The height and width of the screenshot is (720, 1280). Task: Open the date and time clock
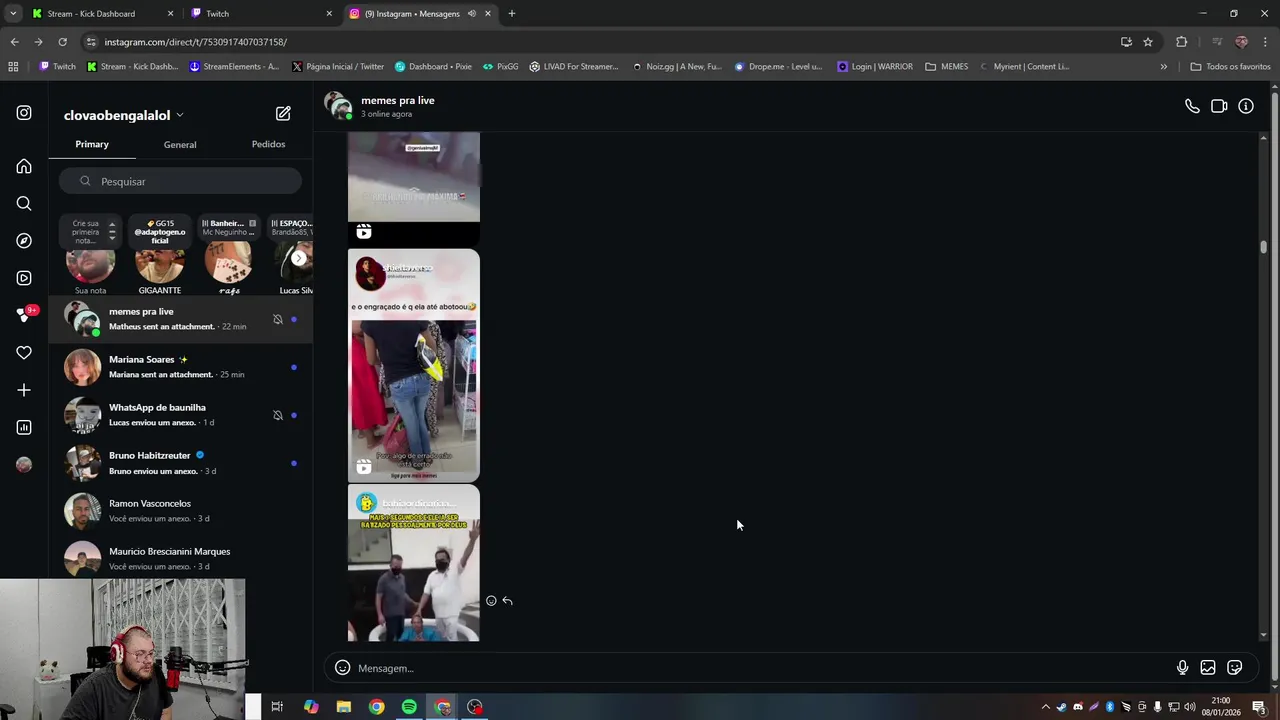click(x=1221, y=707)
